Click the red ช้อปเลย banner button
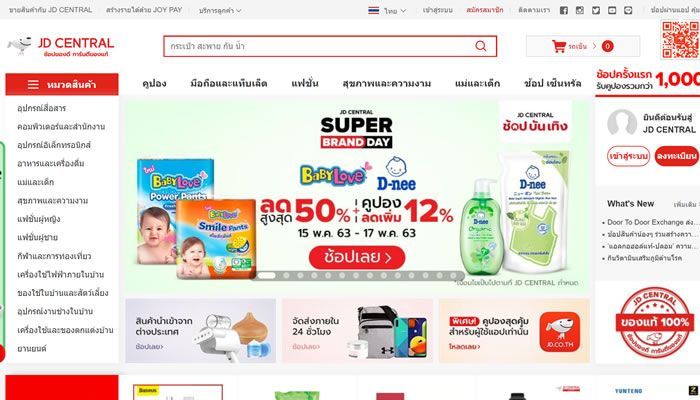 (x=357, y=258)
